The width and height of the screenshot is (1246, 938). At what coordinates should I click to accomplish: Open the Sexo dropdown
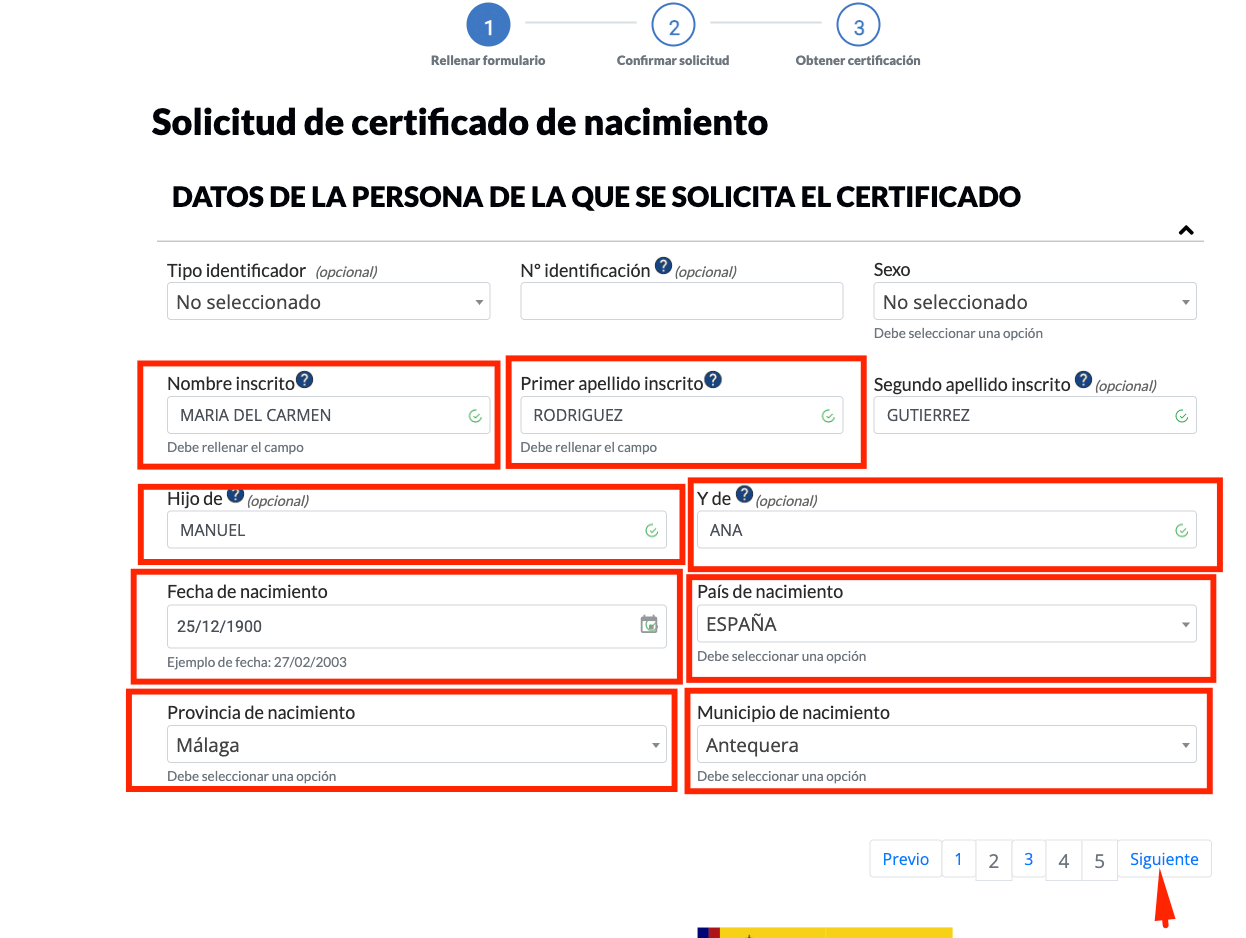point(1035,301)
